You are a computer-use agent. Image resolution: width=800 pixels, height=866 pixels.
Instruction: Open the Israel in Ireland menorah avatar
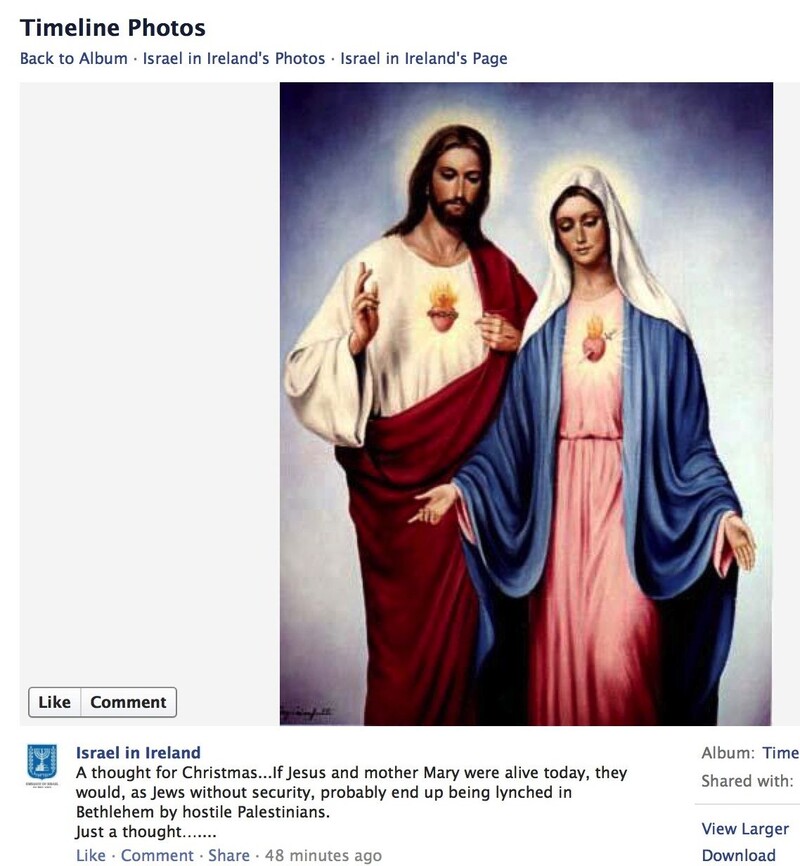(x=42, y=764)
